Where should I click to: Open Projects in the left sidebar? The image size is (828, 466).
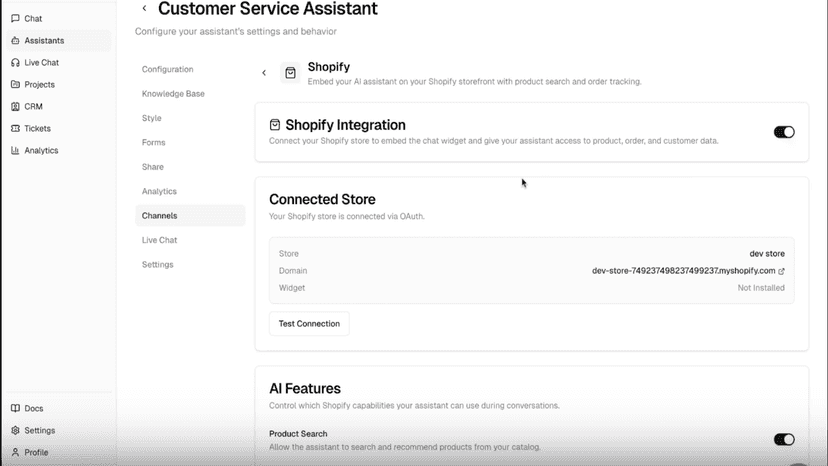(x=57, y=85)
